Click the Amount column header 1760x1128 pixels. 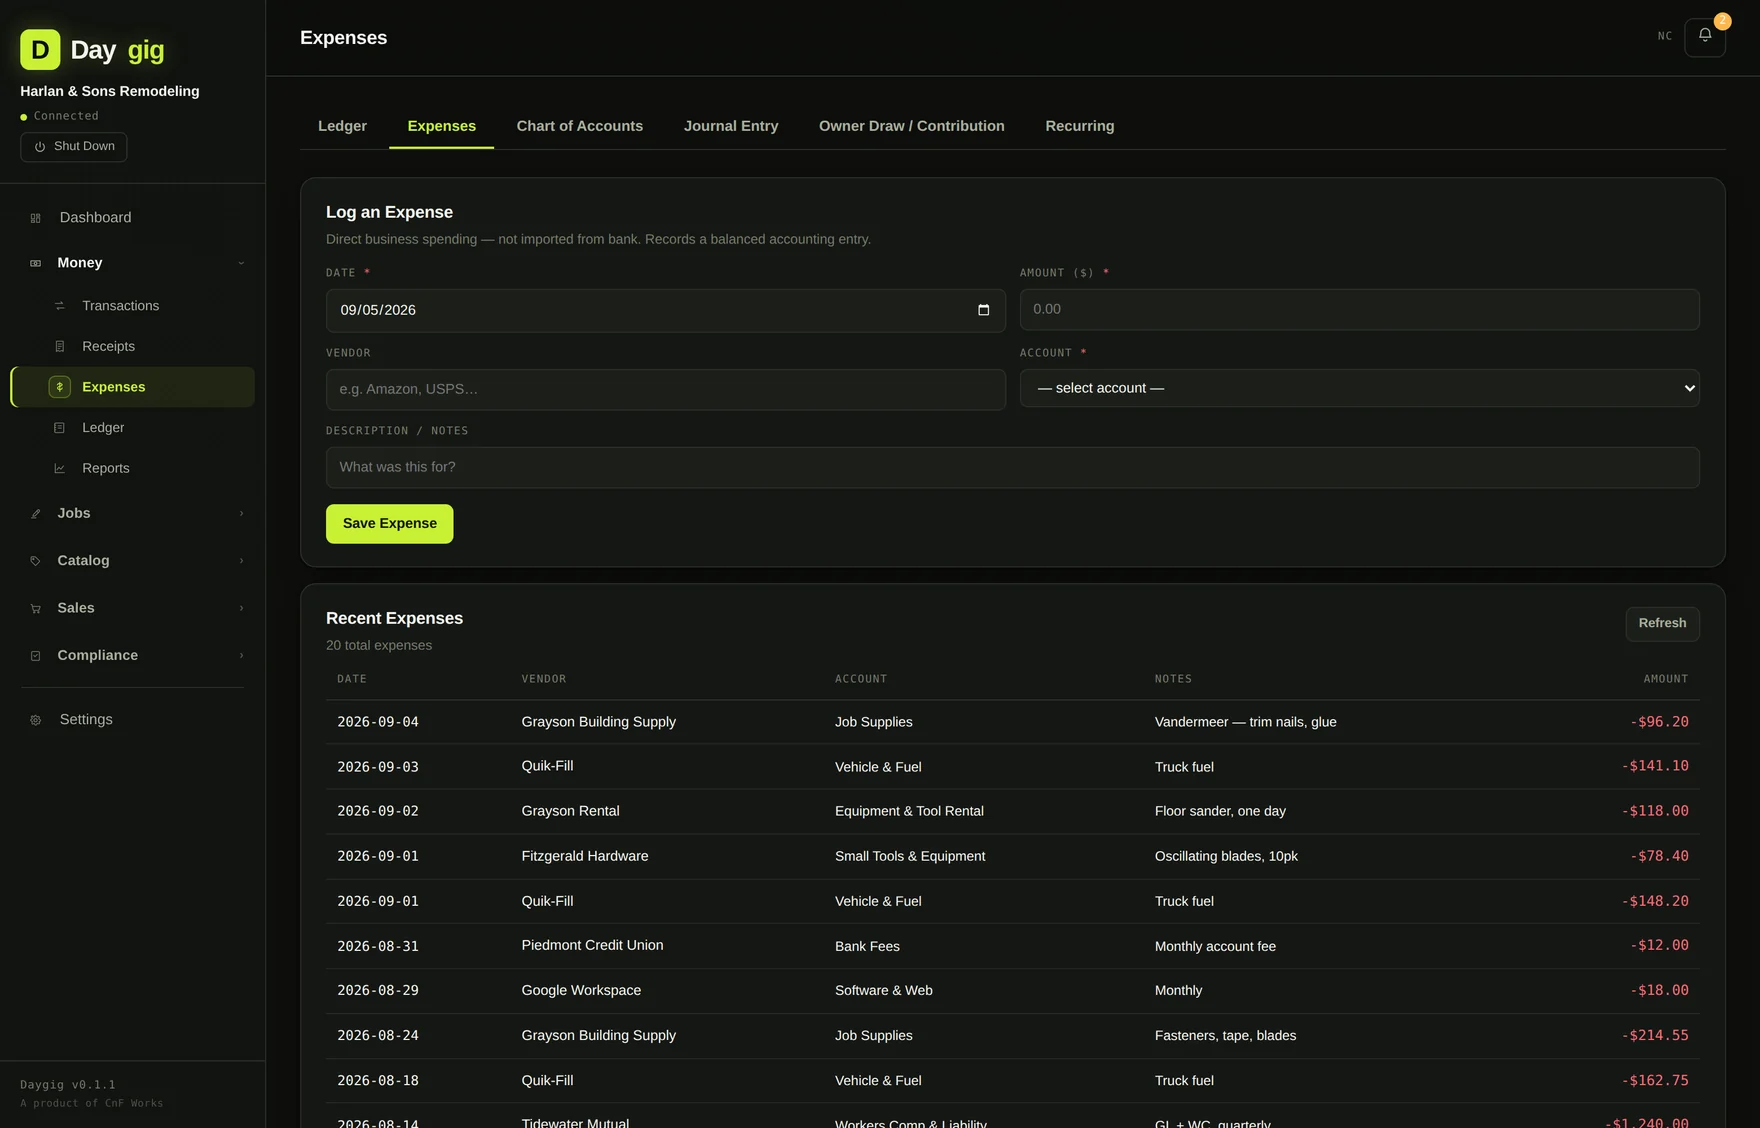[x=1665, y=679]
